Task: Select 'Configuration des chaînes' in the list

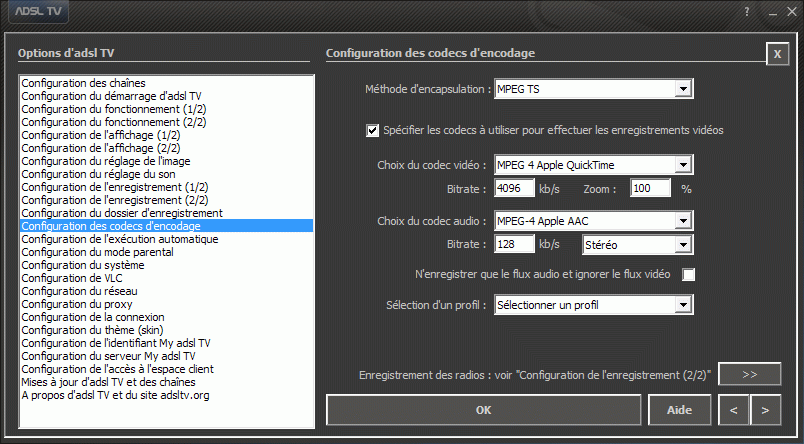Action: 167,83
